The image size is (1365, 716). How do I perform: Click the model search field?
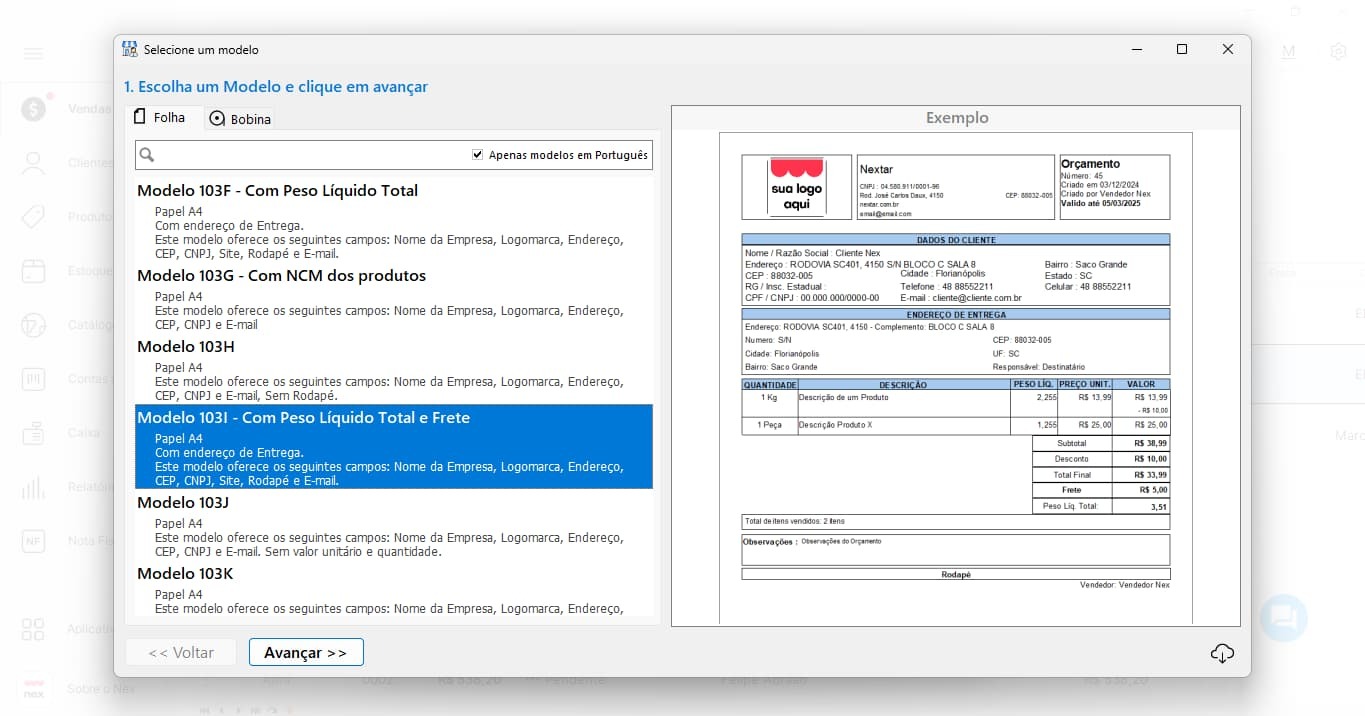click(395, 155)
